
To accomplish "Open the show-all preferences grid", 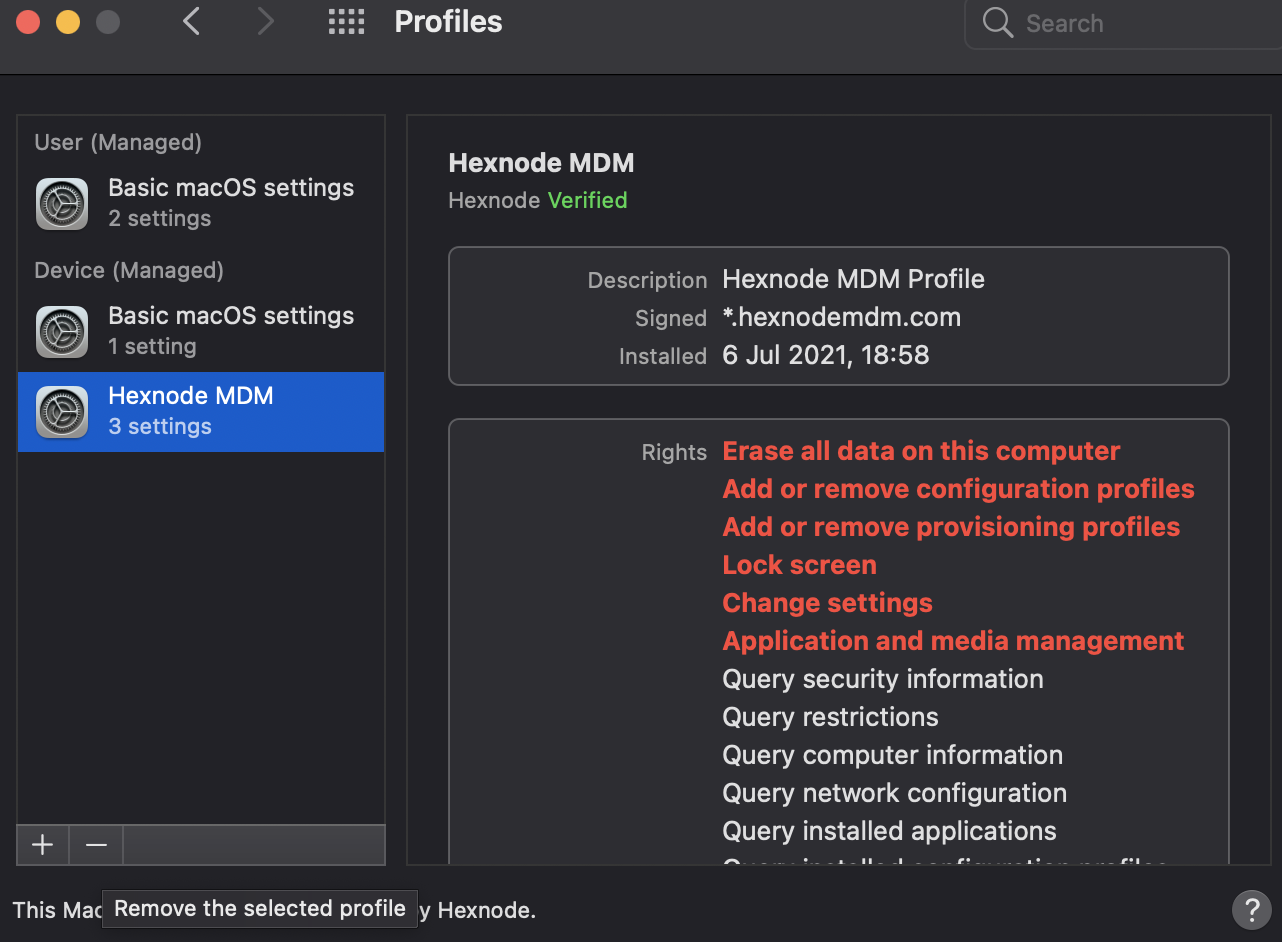I will coord(347,22).
